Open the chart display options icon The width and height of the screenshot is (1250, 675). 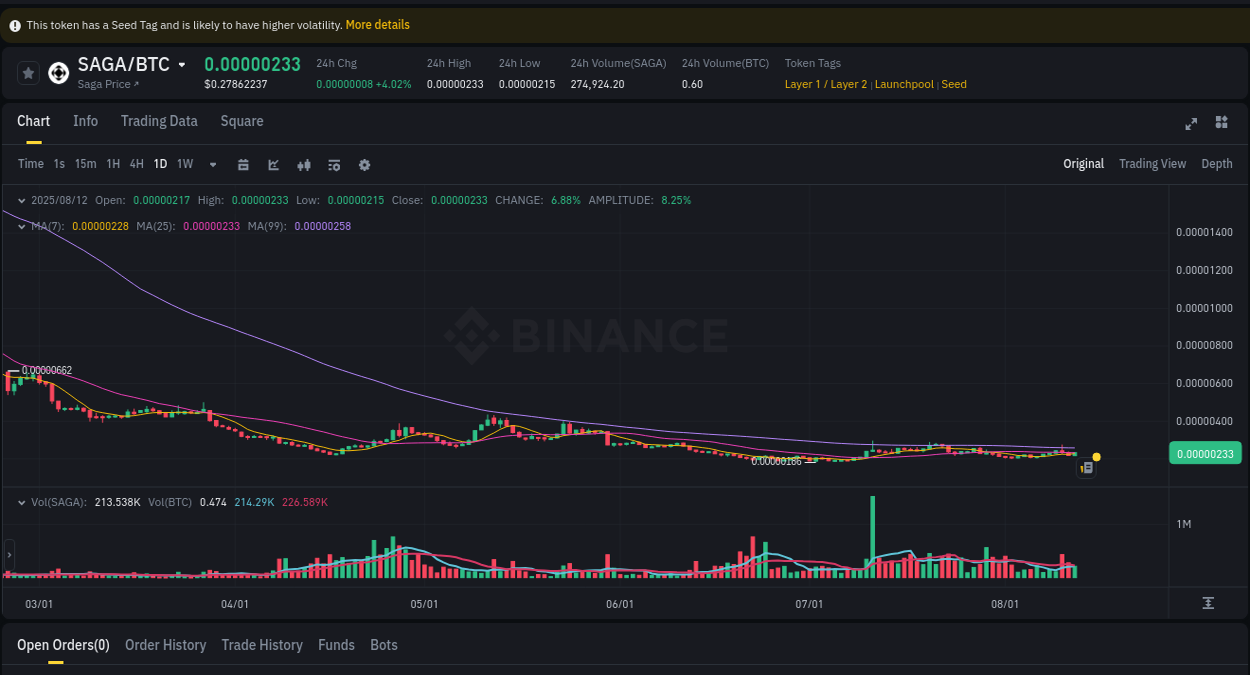point(334,165)
